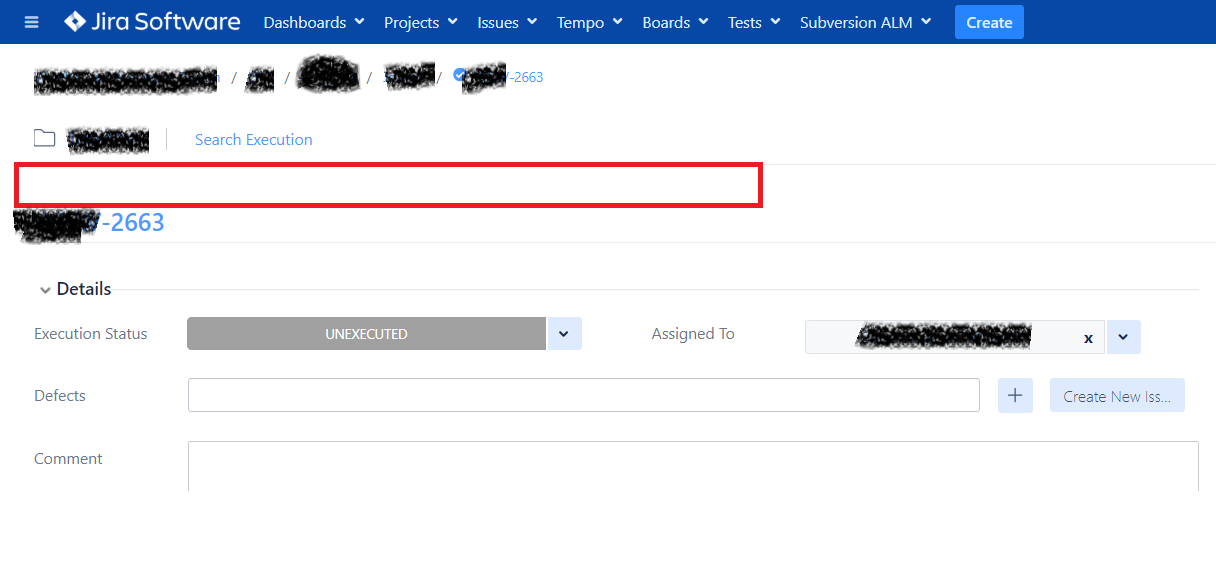
Task: Open the Subversion ALM dropdown
Action: (866, 22)
